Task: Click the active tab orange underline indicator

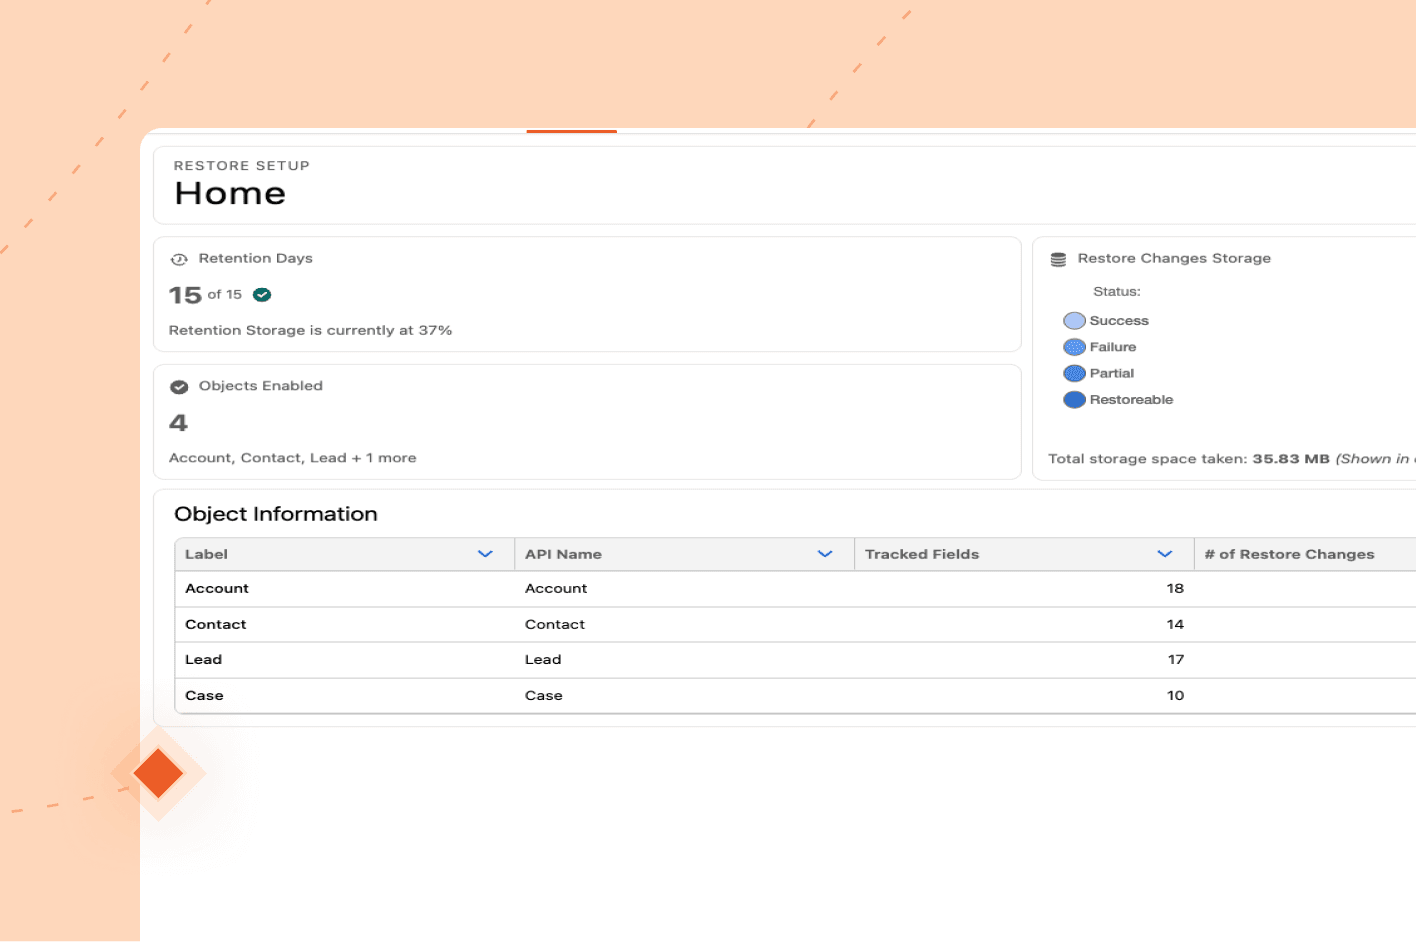Action: coord(572,131)
